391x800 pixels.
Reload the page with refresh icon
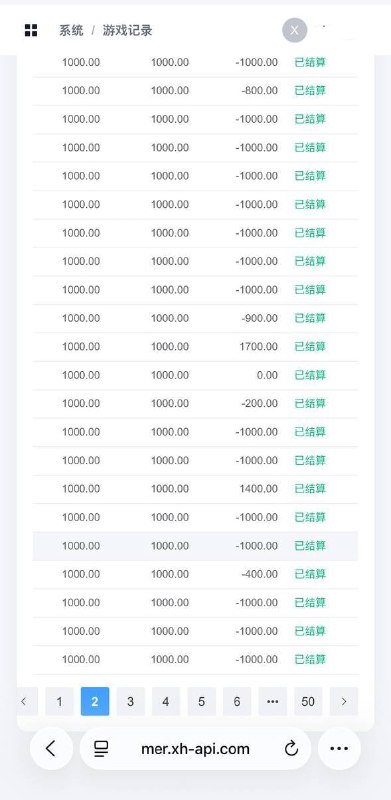[x=291, y=748]
